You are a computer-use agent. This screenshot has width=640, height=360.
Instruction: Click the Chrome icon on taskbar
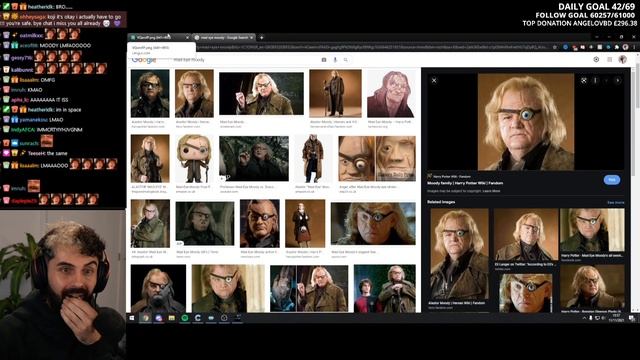(145, 318)
